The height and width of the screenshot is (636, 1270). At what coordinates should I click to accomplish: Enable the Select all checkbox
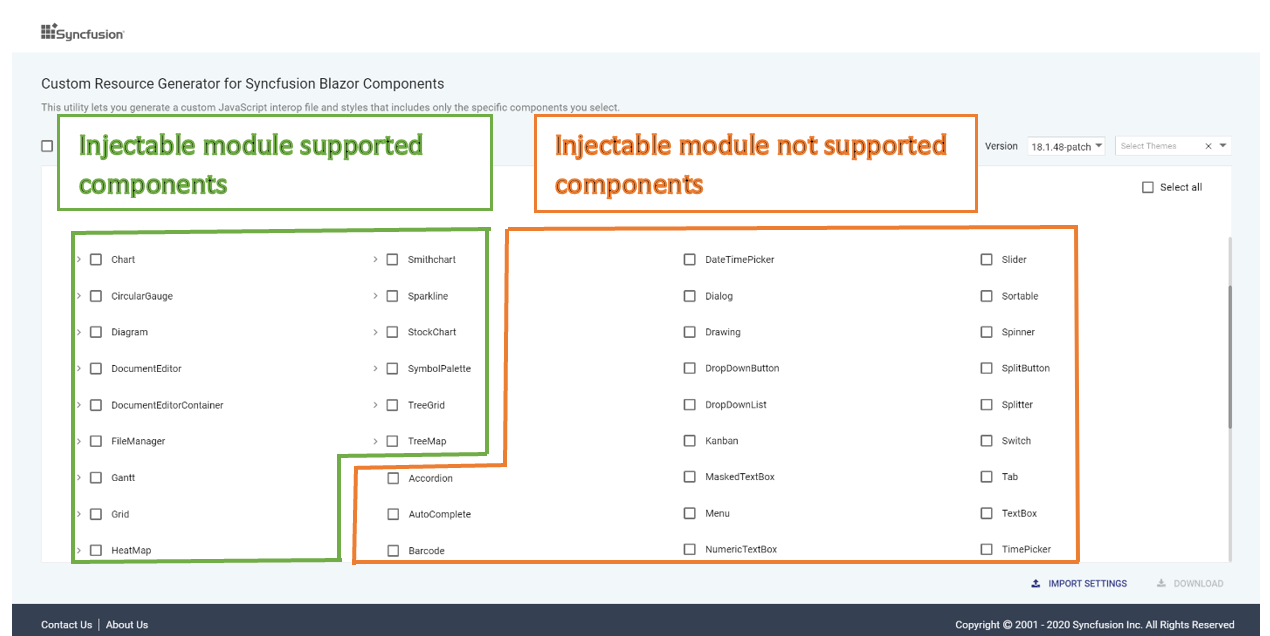[1148, 187]
